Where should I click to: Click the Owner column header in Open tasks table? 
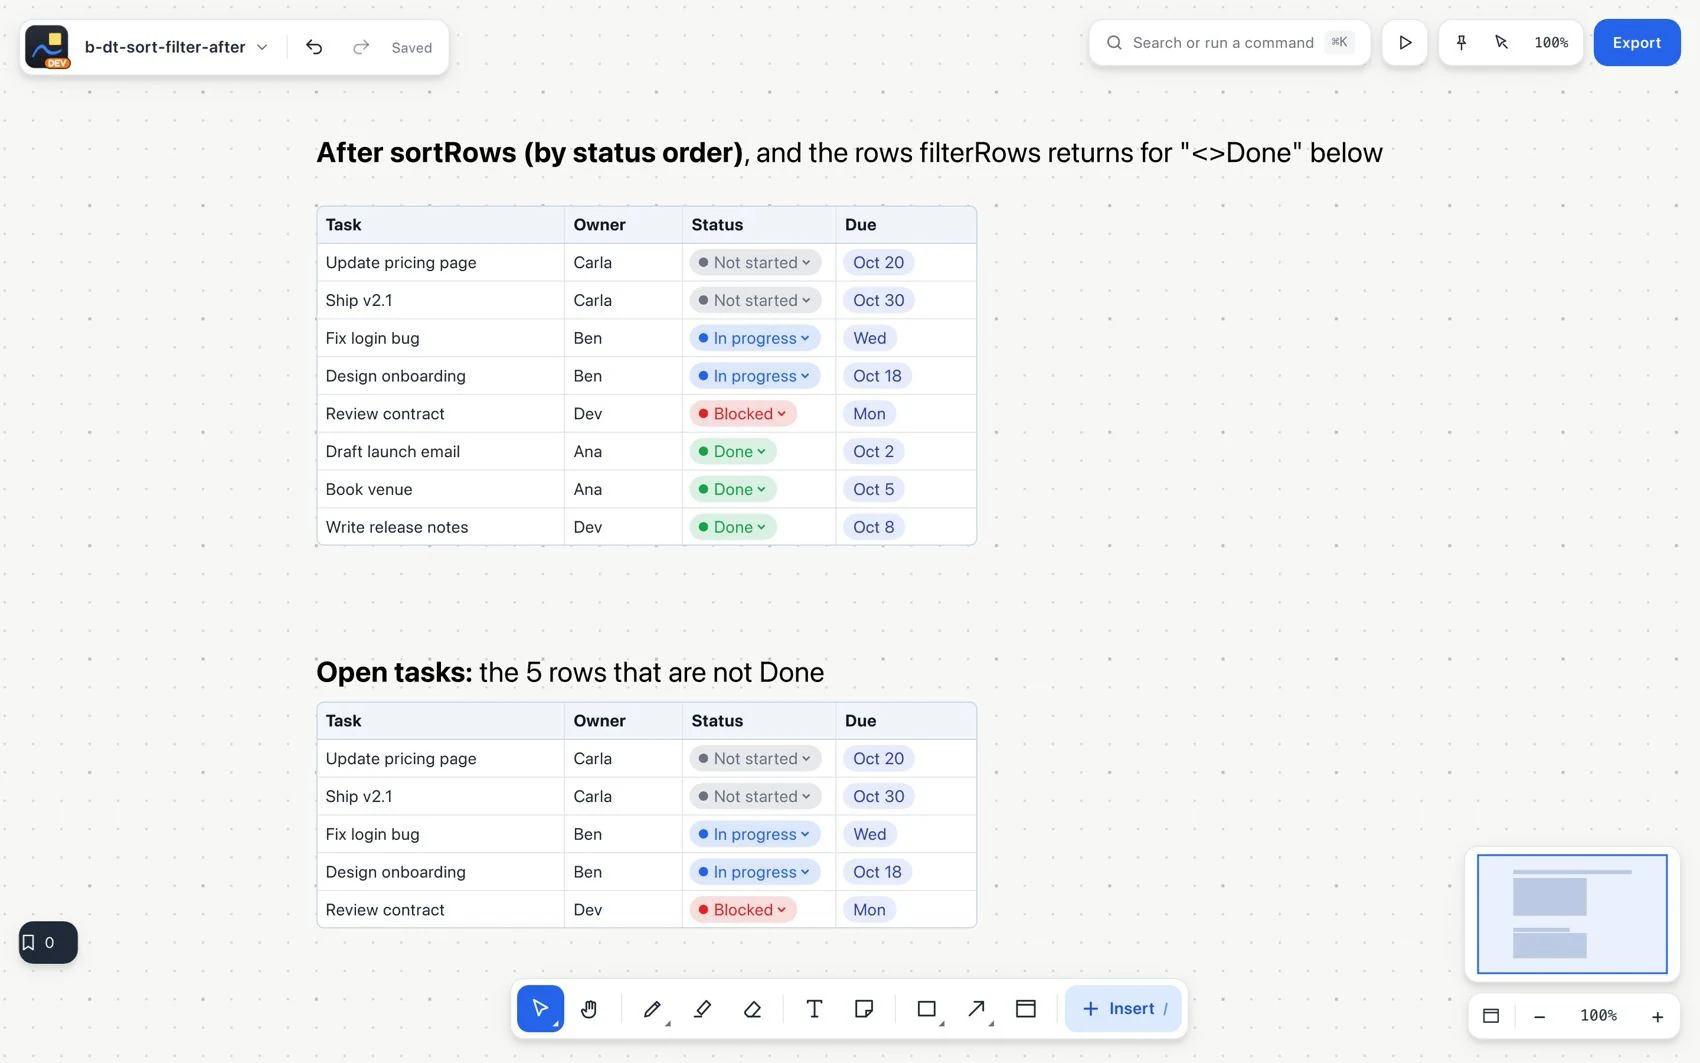(623, 721)
